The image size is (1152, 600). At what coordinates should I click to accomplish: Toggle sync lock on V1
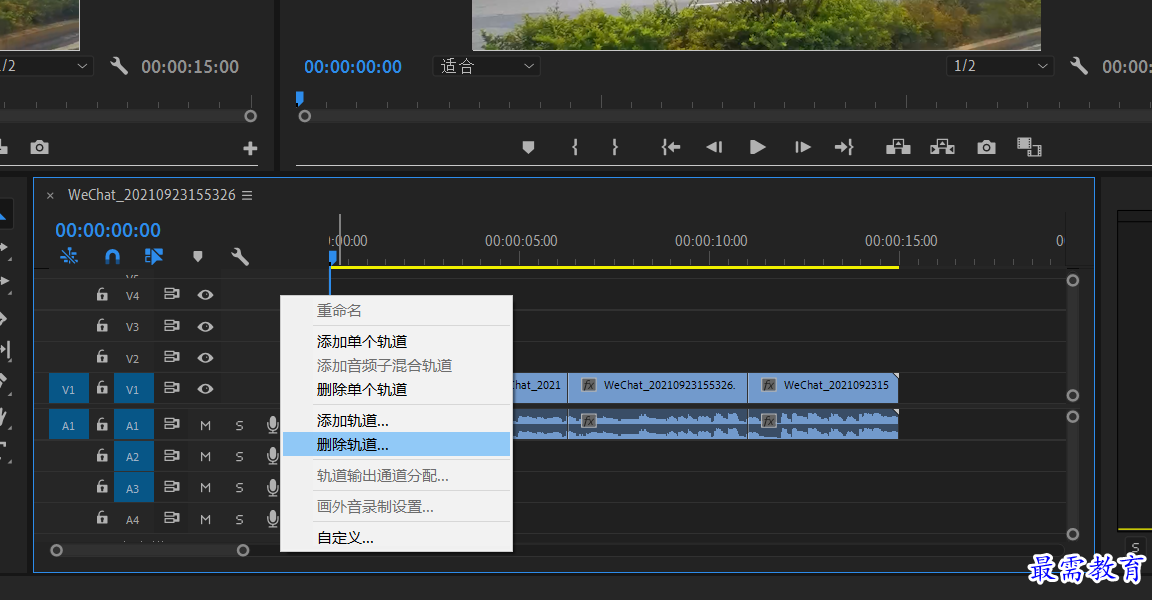coord(171,387)
